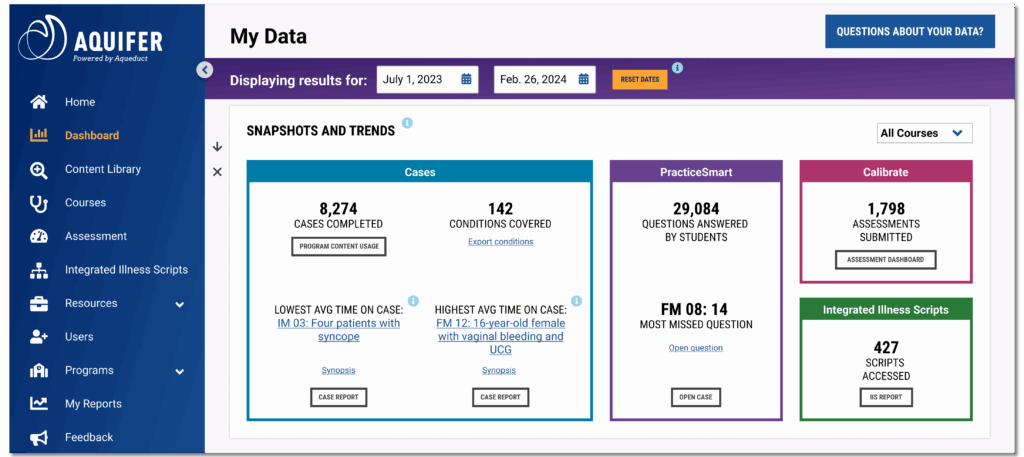Click the Open Case button

696,397
